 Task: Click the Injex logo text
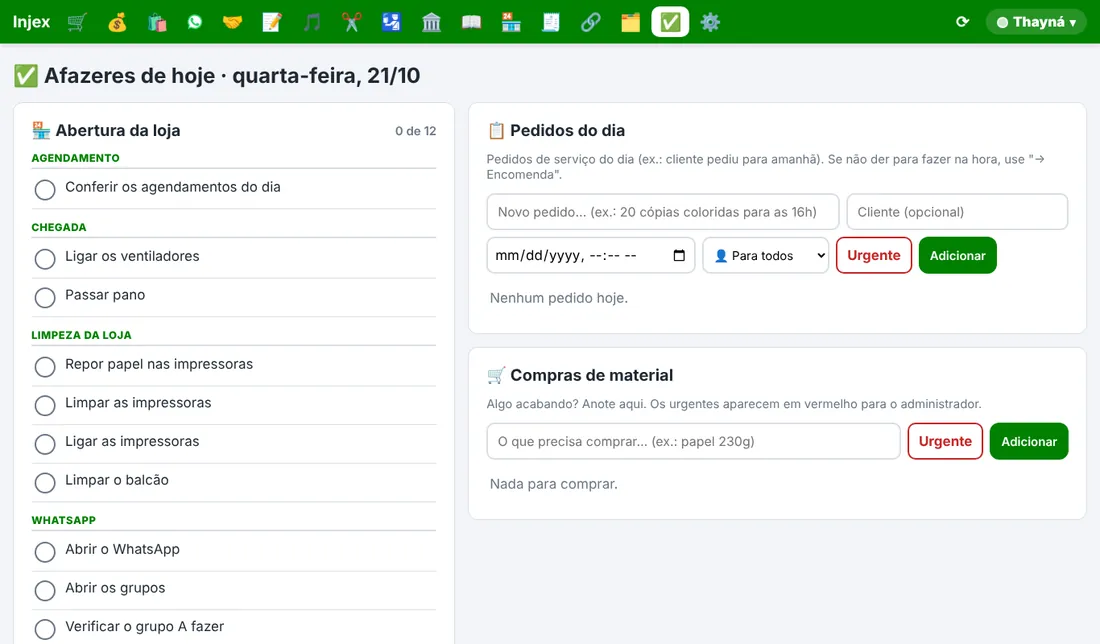point(32,22)
